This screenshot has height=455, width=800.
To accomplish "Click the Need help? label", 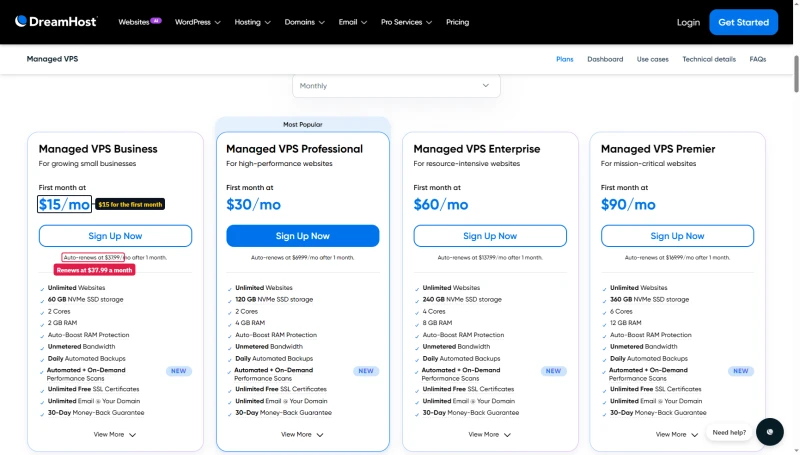I will point(729,432).
